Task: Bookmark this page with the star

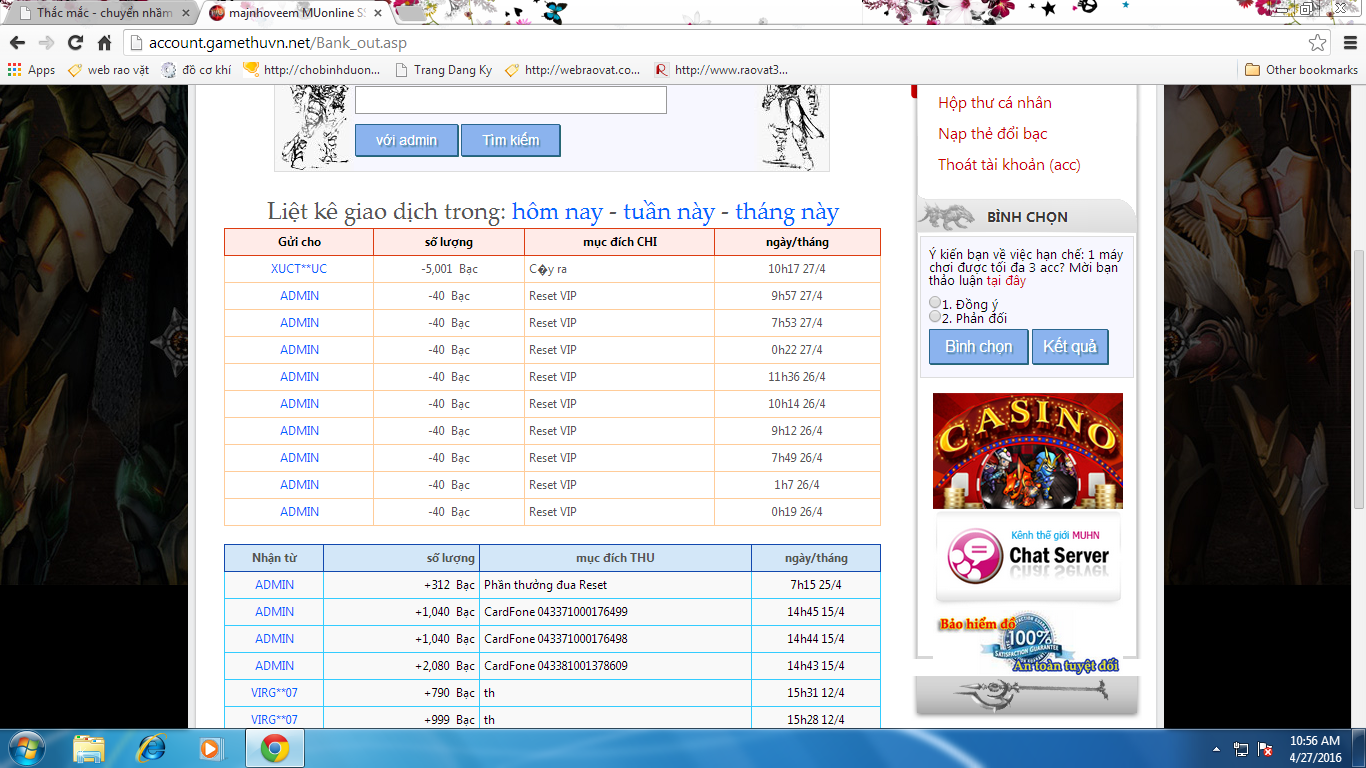Action: [x=1318, y=43]
